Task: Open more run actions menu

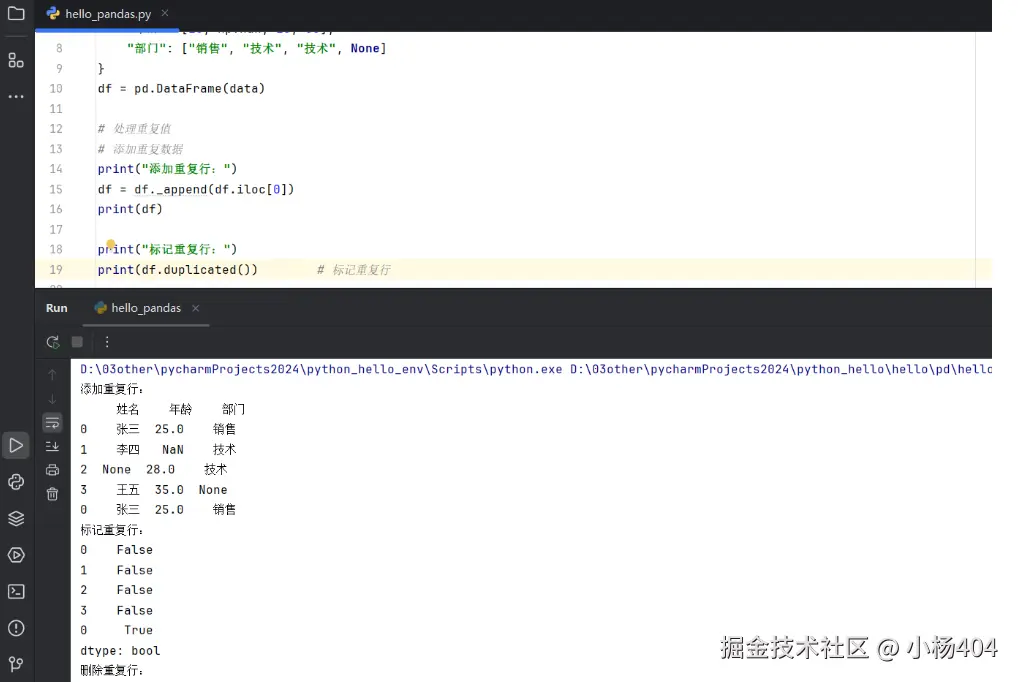Action: (x=107, y=342)
